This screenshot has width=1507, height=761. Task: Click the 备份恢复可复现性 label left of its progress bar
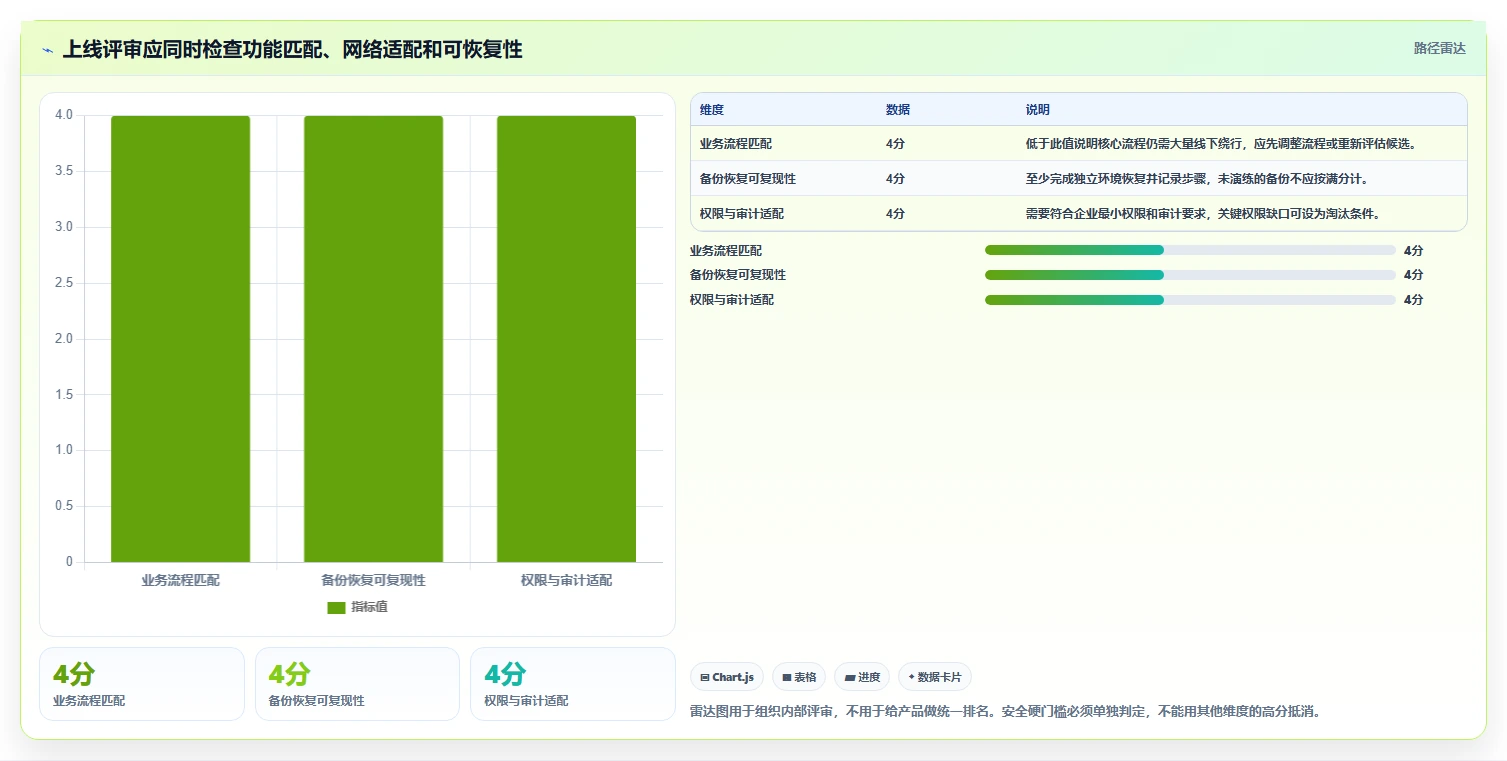click(x=738, y=275)
